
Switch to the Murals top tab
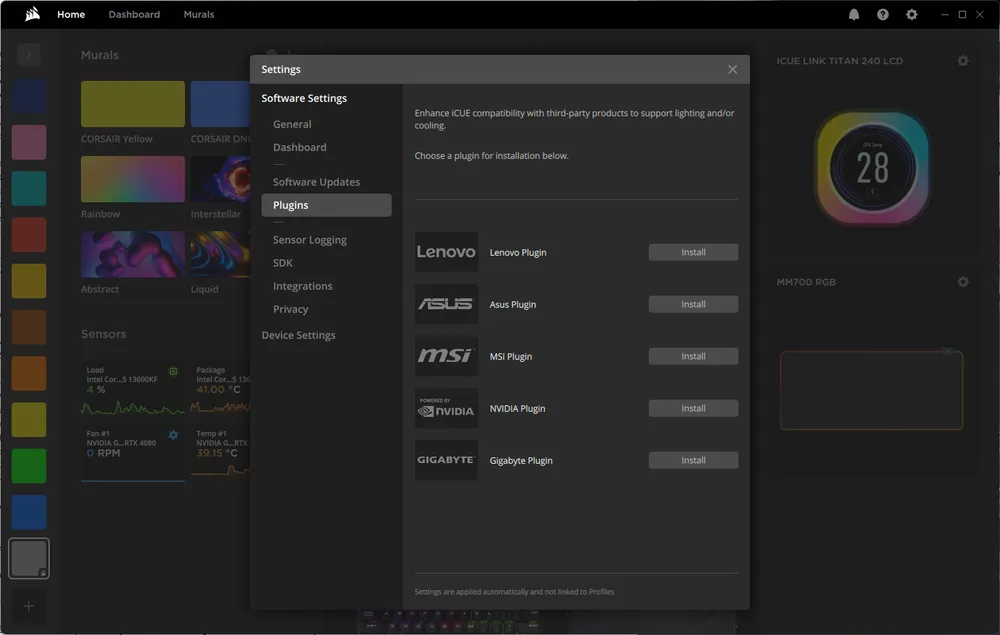(x=199, y=14)
